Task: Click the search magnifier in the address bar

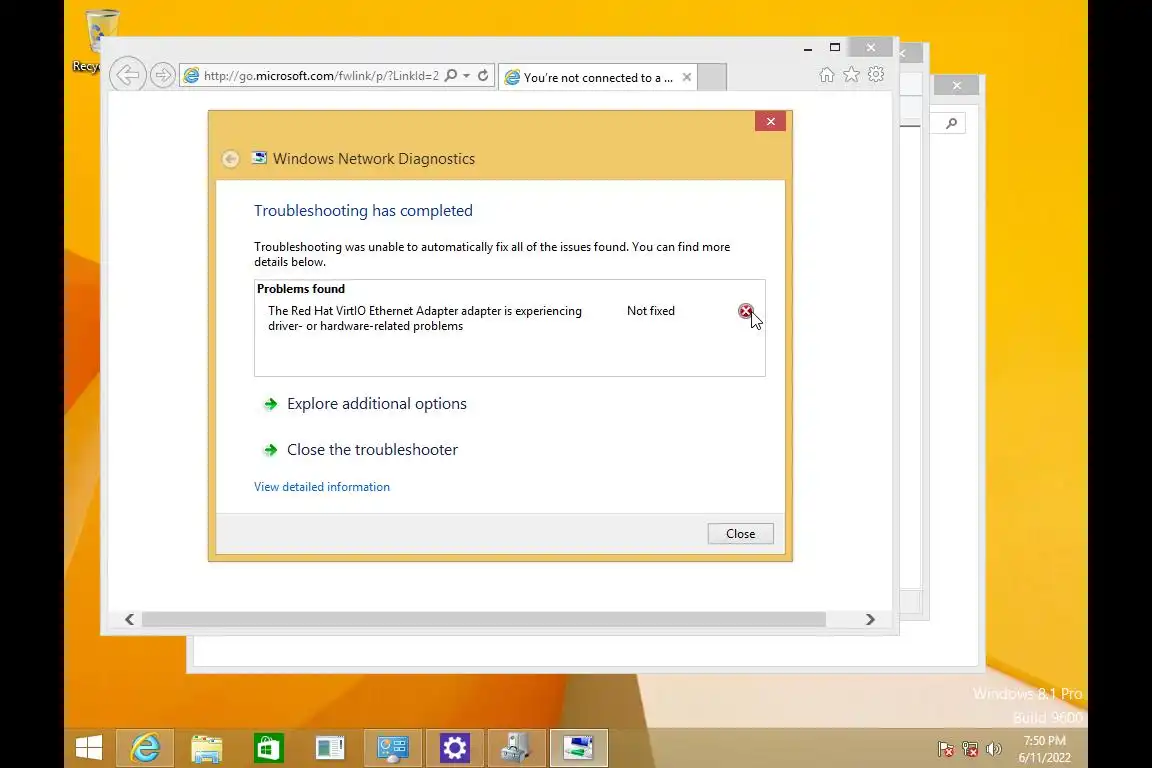Action: 451,76
